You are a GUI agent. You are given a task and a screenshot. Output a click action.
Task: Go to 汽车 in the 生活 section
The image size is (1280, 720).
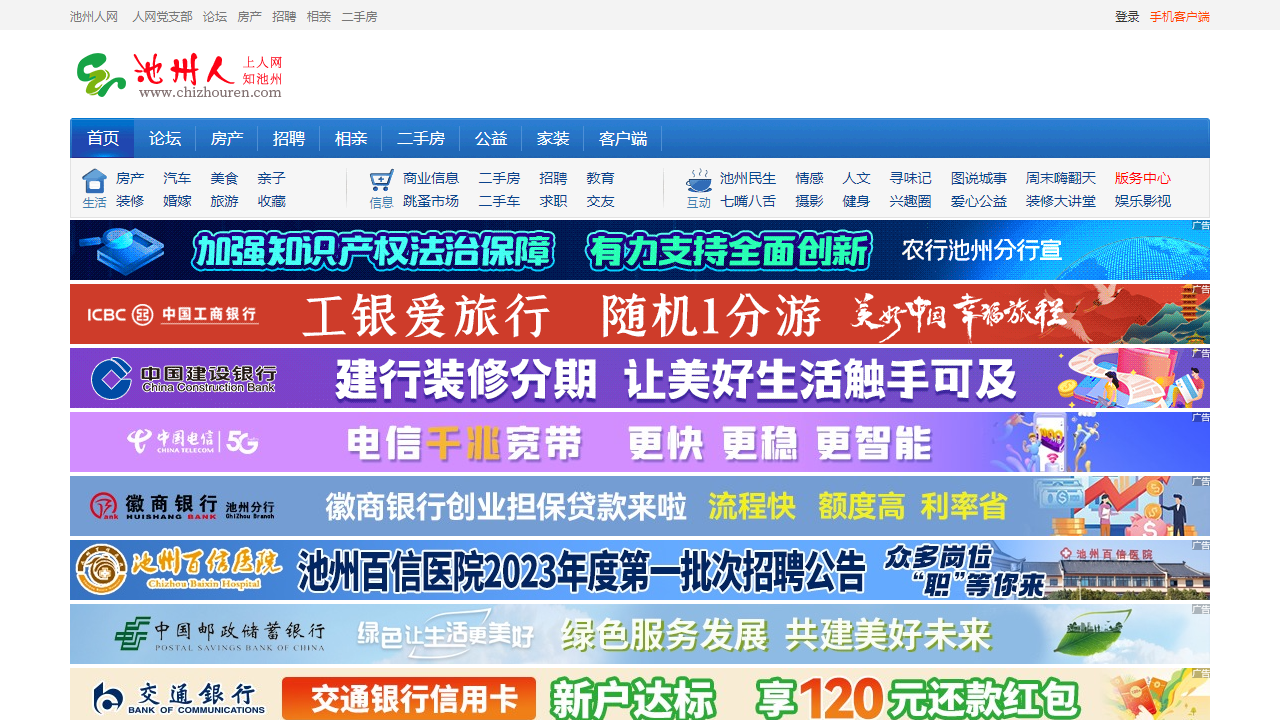click(177, 178)
